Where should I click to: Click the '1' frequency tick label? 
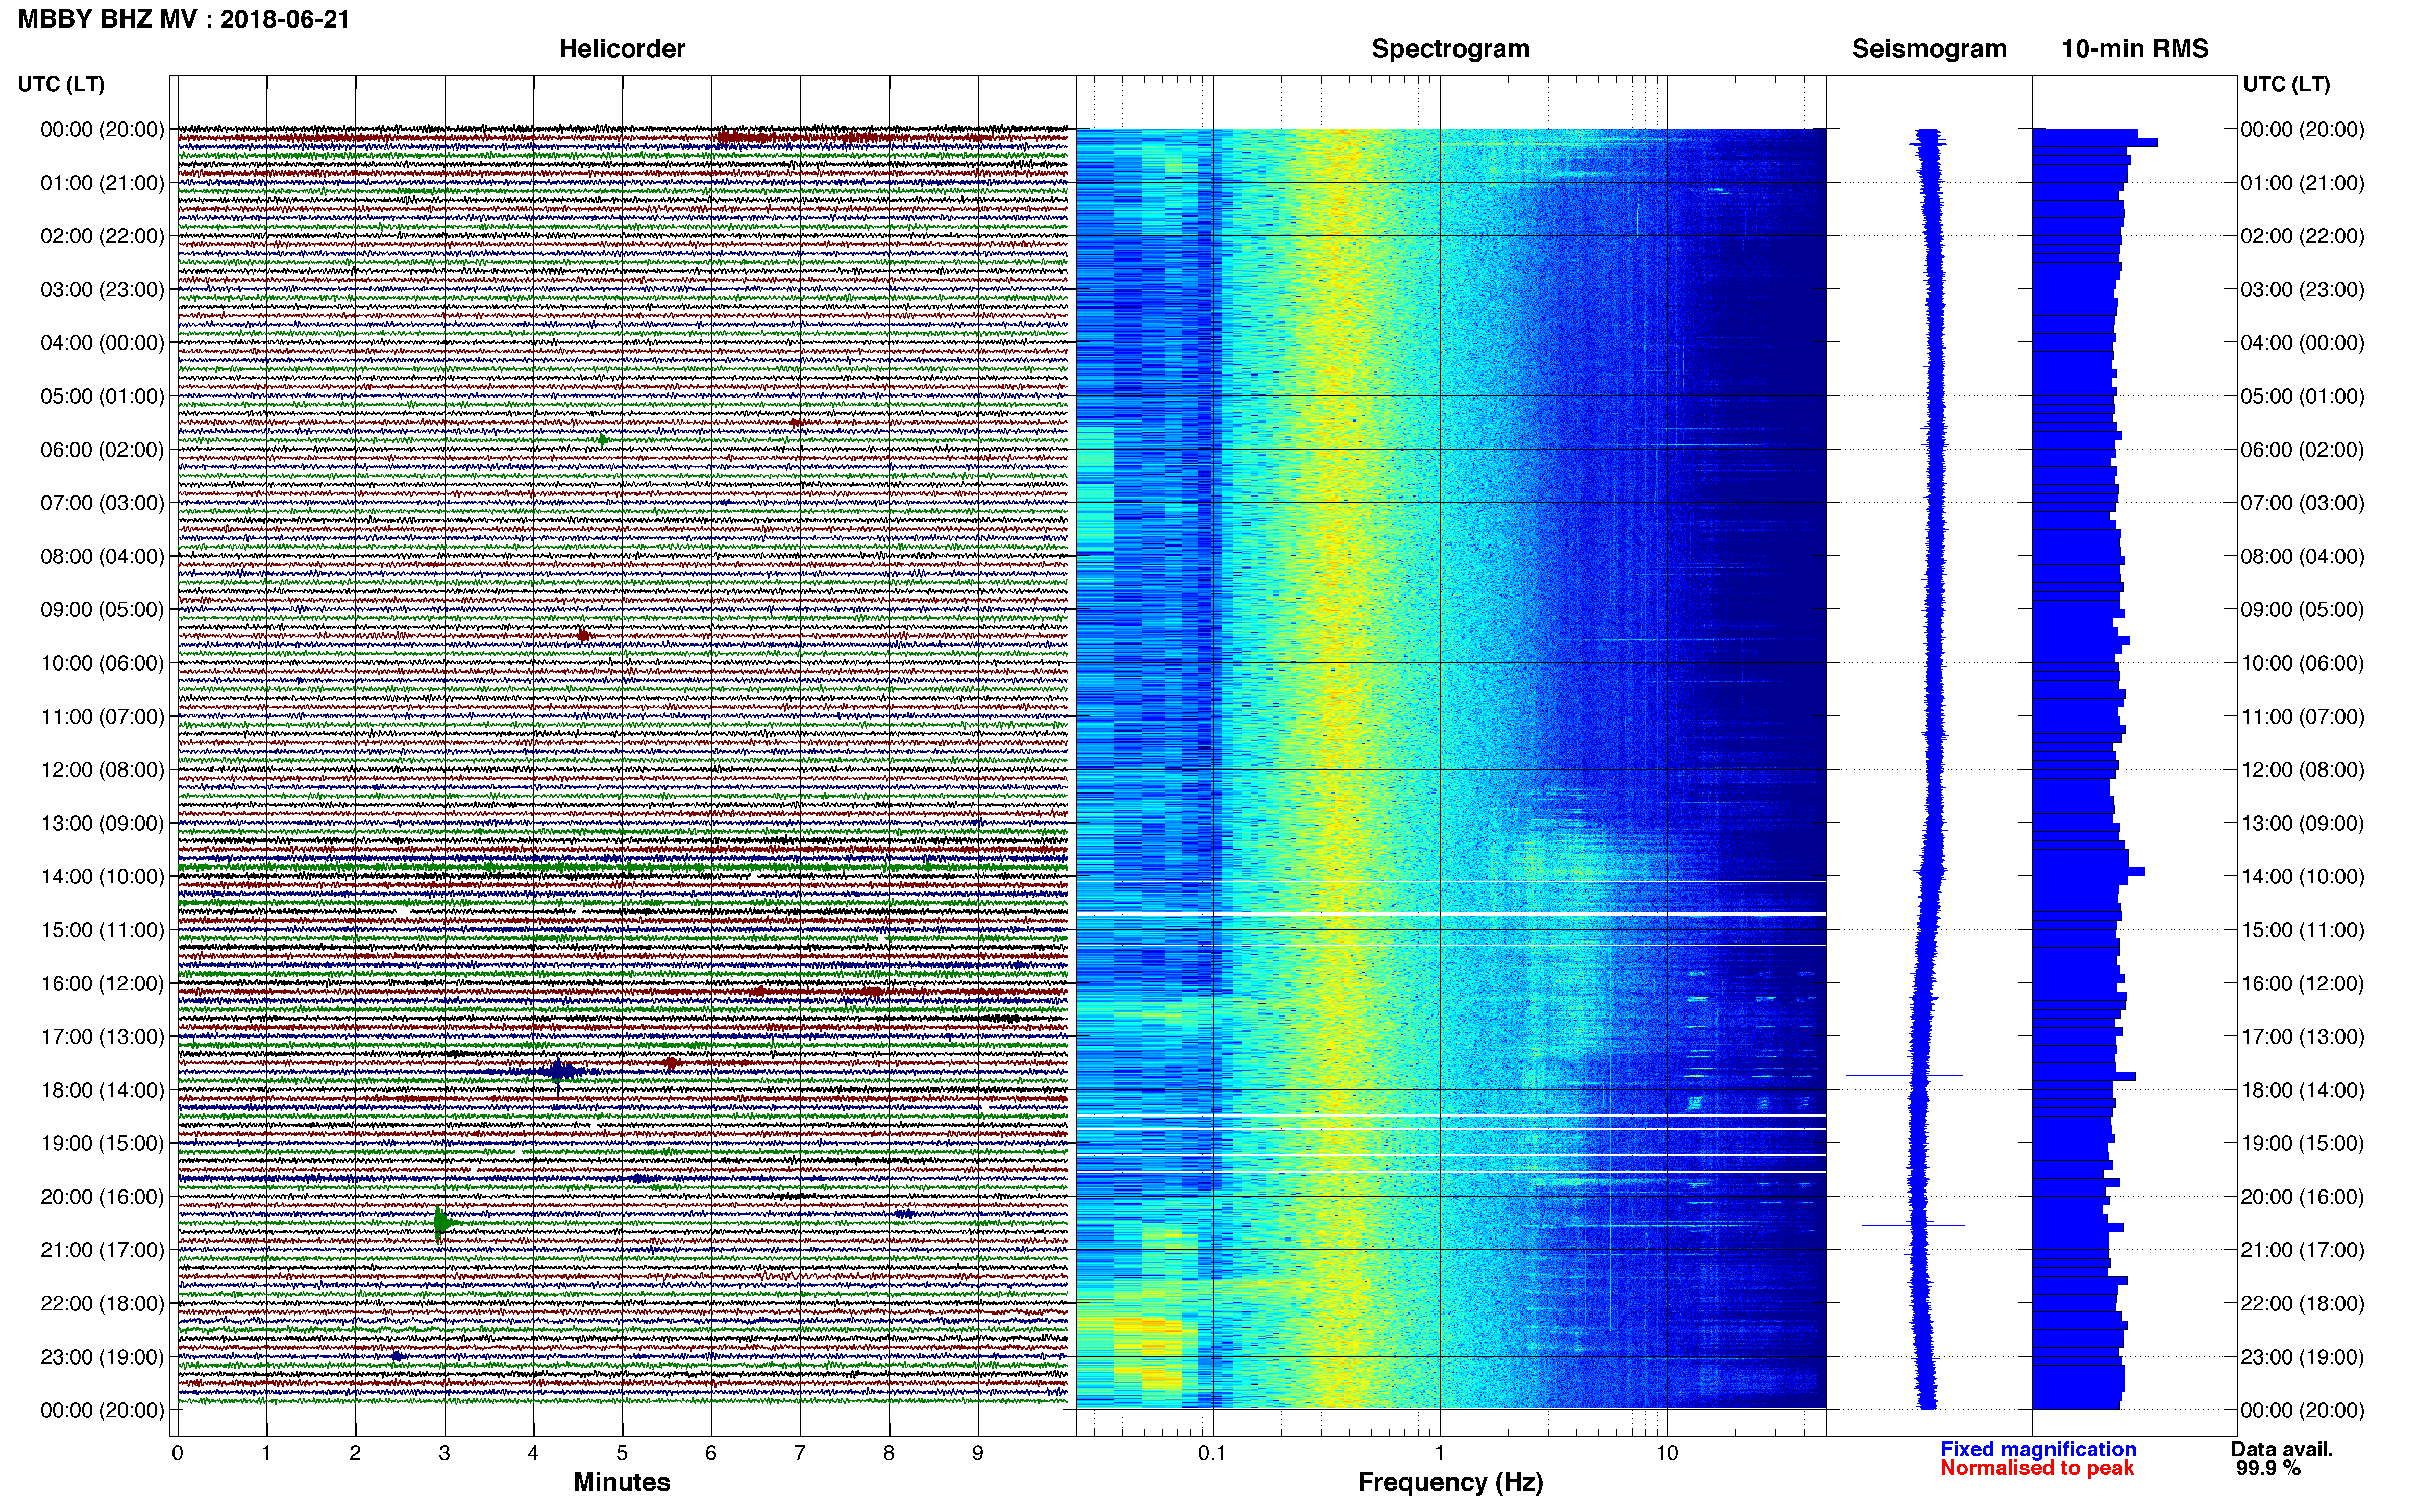1439,1453
